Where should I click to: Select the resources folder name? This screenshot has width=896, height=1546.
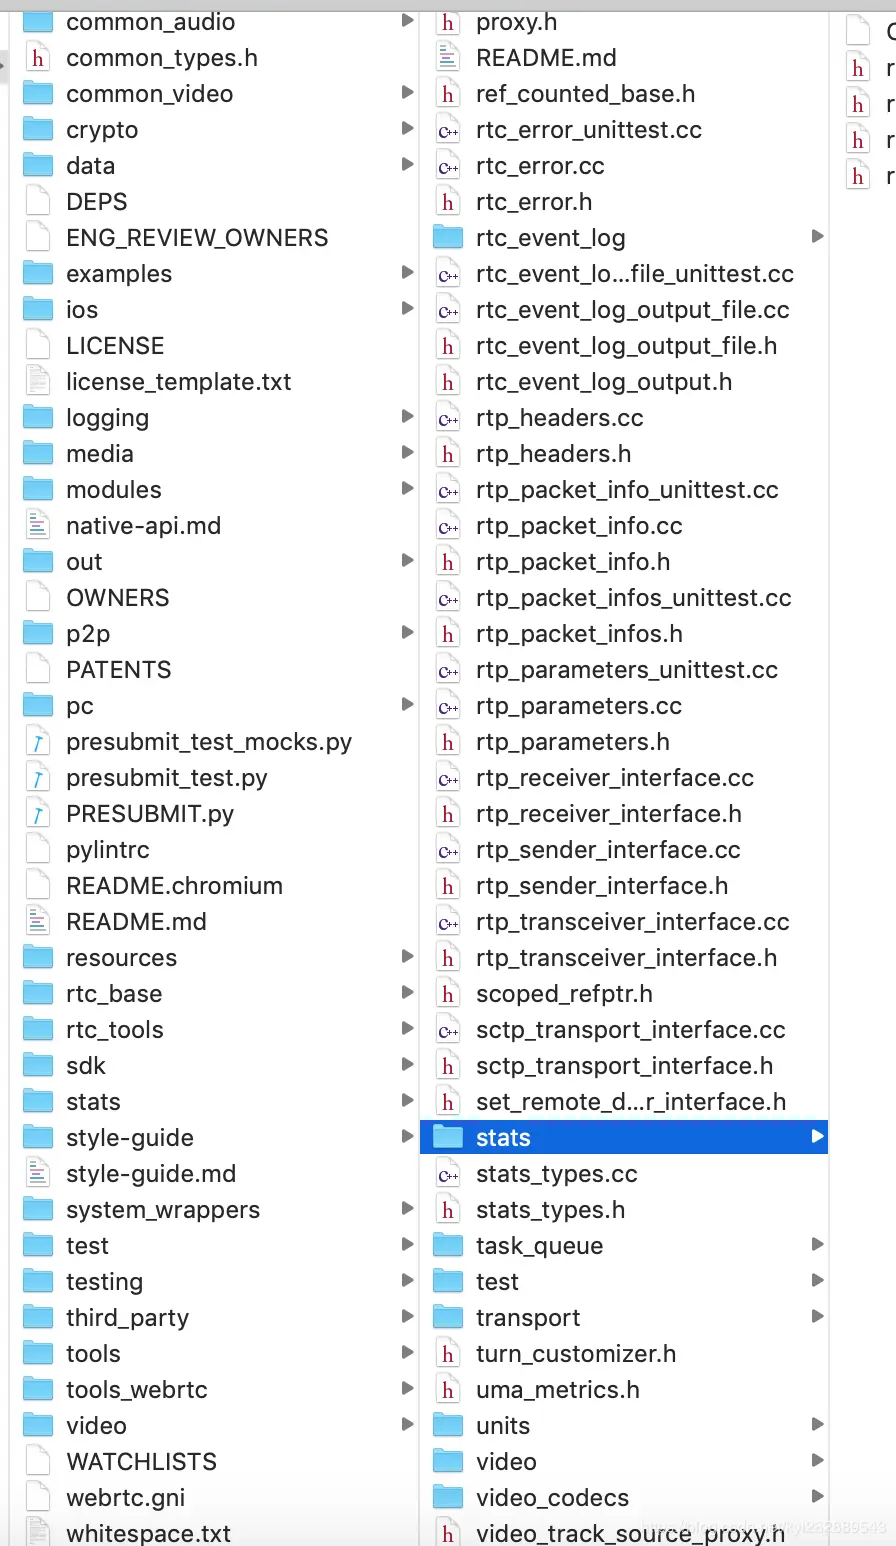point(121,958)
